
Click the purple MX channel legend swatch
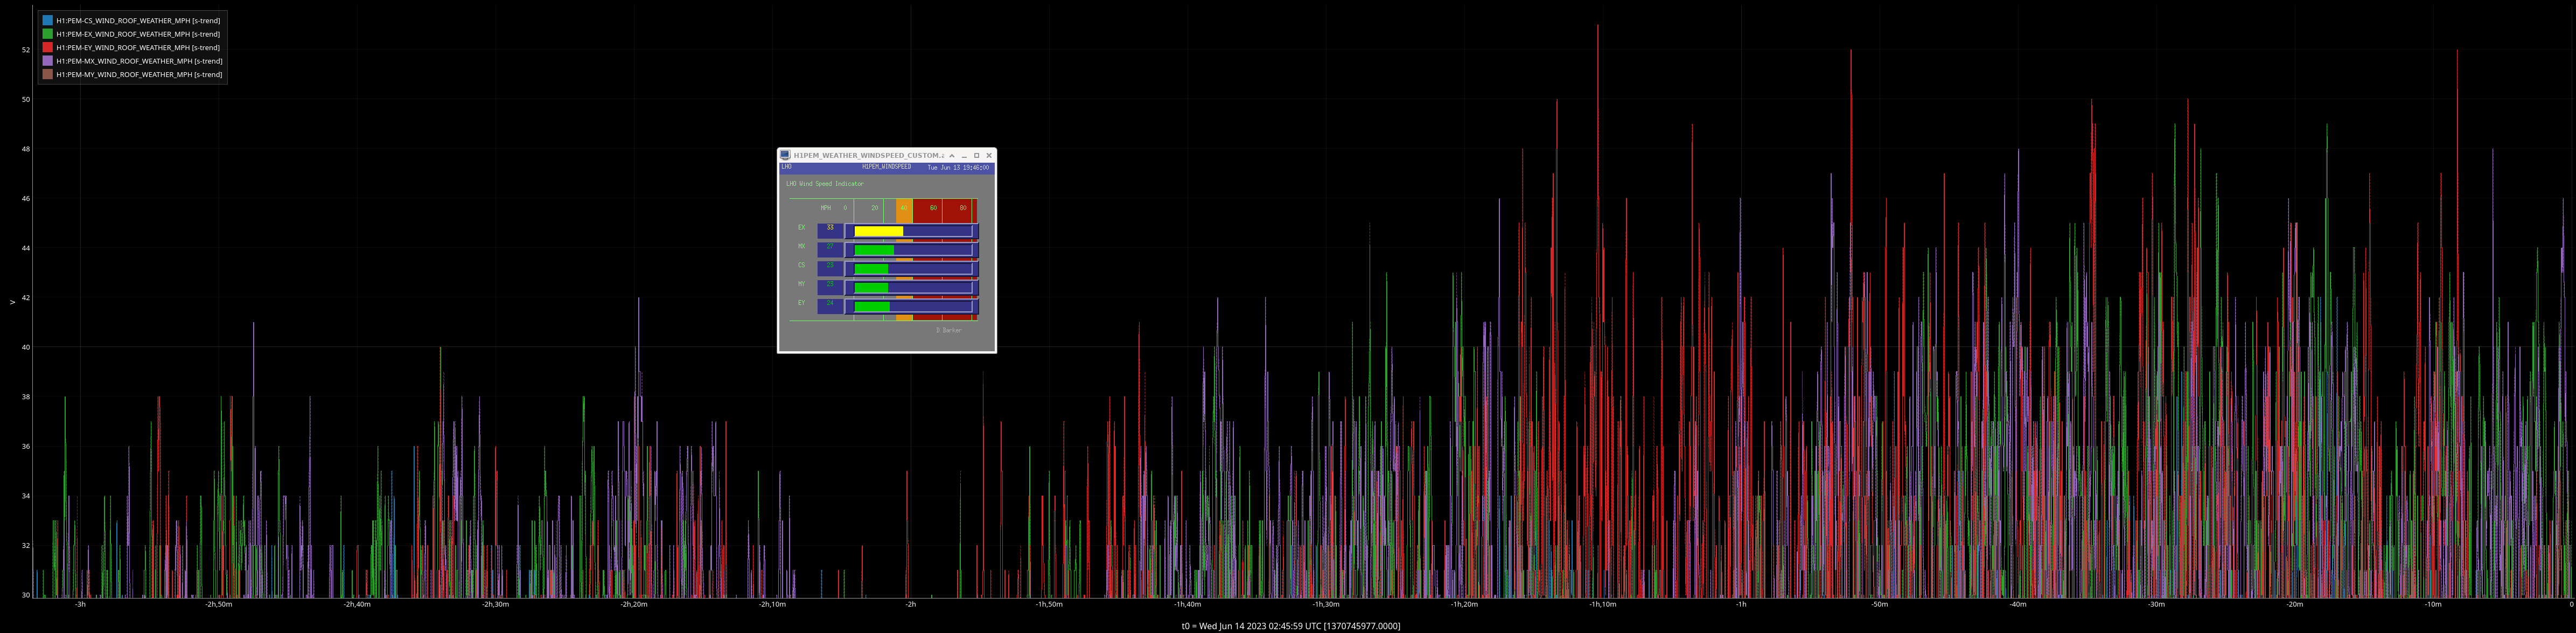click(47, 61)
